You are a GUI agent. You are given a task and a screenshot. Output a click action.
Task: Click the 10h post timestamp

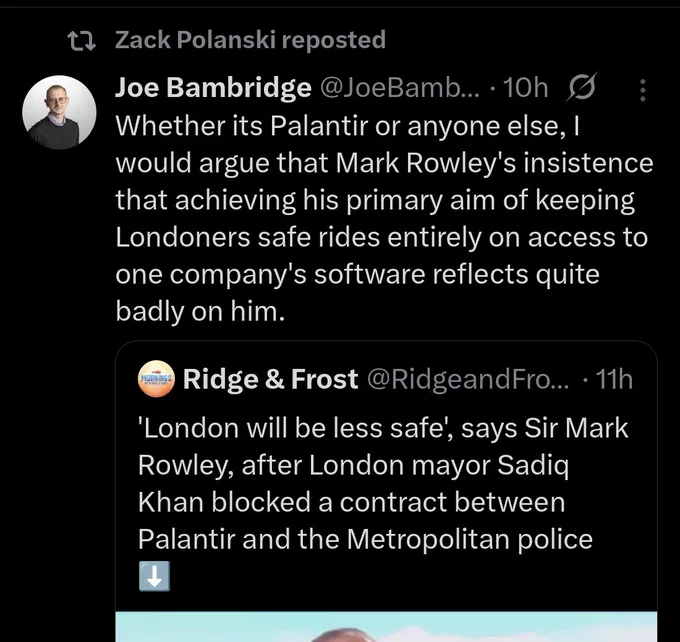point(525,88)
